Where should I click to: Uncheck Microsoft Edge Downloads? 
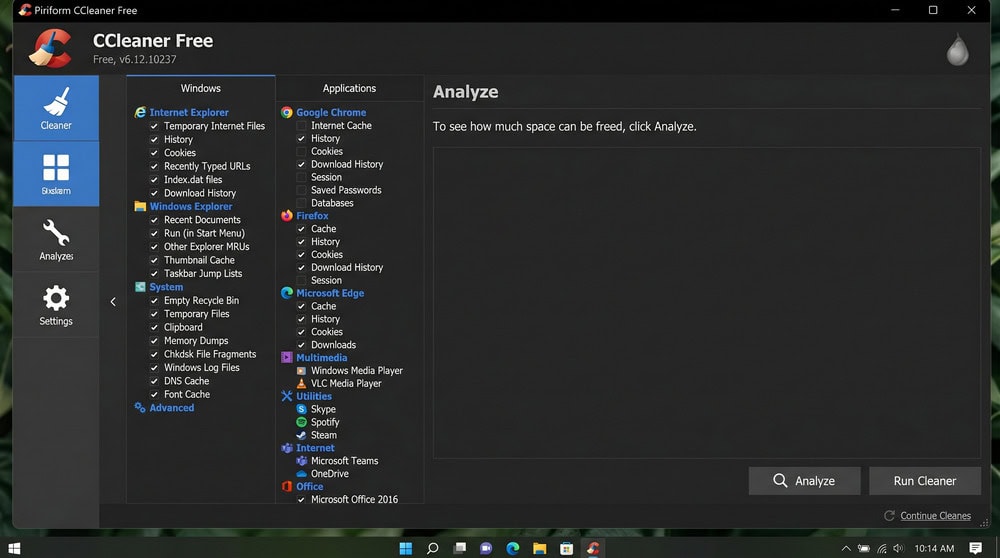click(x=302, y=344)
